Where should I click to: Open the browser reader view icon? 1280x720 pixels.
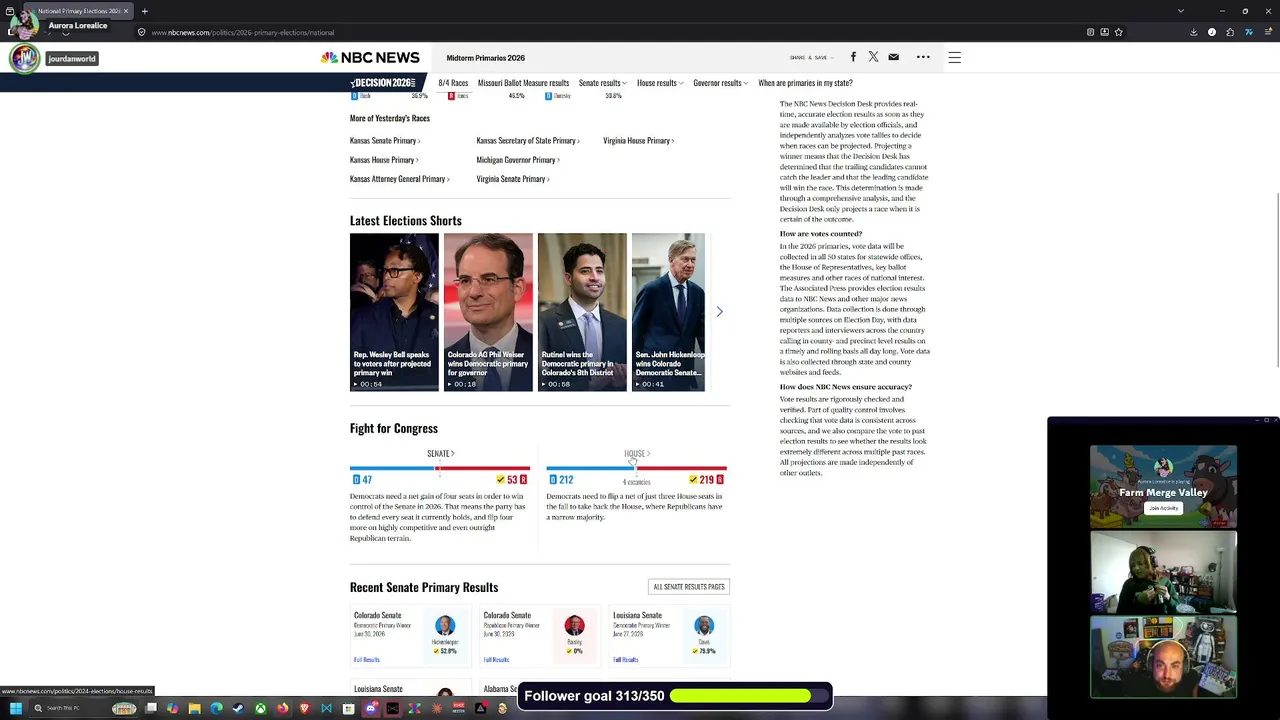(1090, 32)
